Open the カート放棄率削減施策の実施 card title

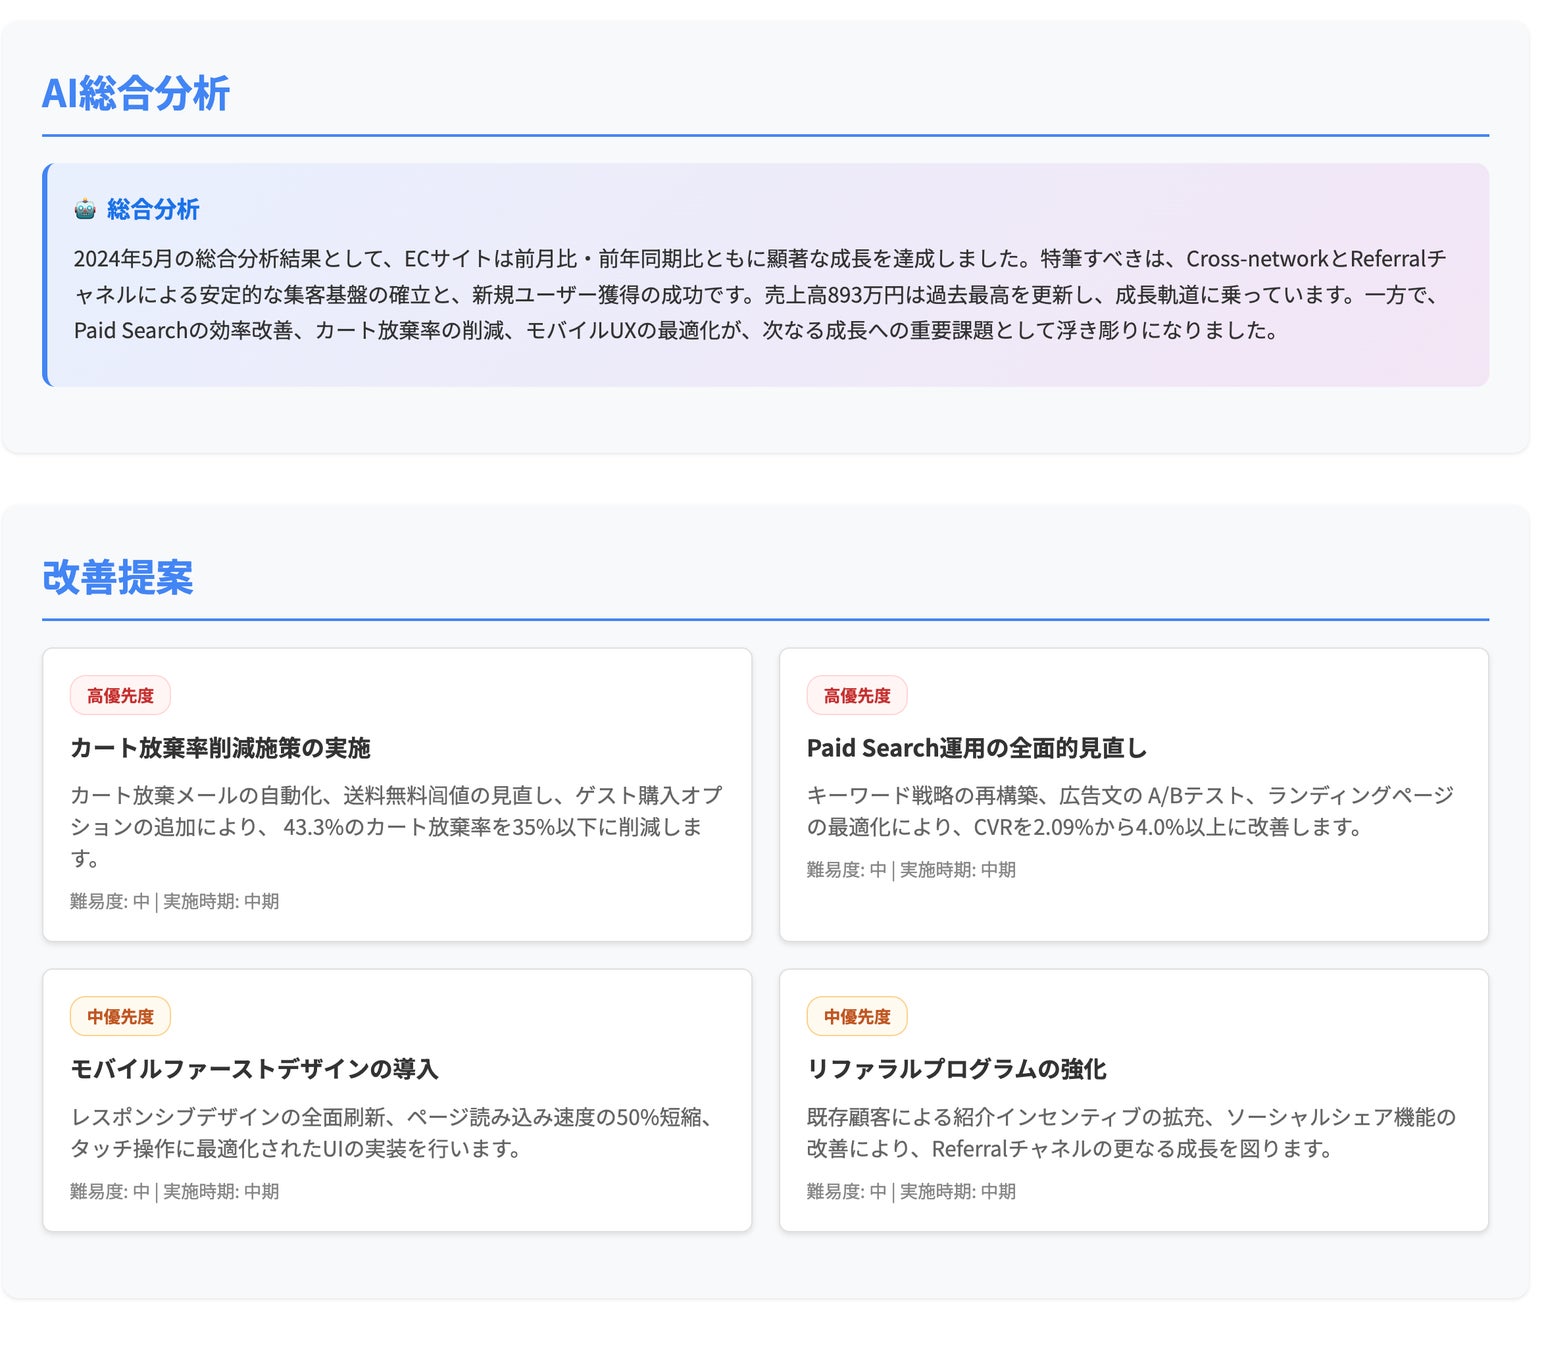coord(220,748)
